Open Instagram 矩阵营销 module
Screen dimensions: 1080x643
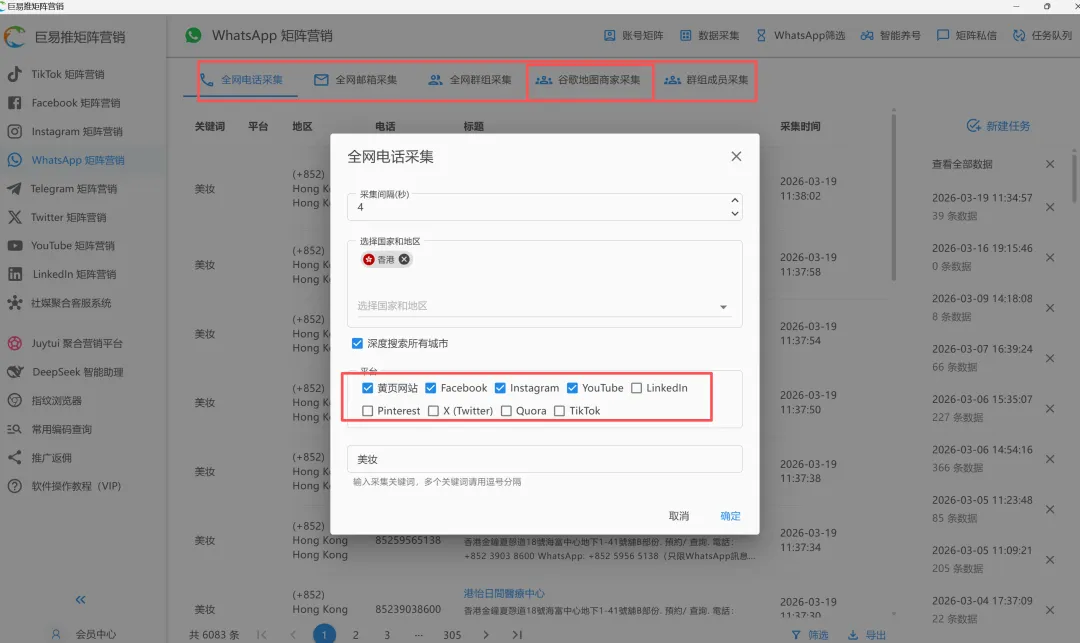[76, 131]
